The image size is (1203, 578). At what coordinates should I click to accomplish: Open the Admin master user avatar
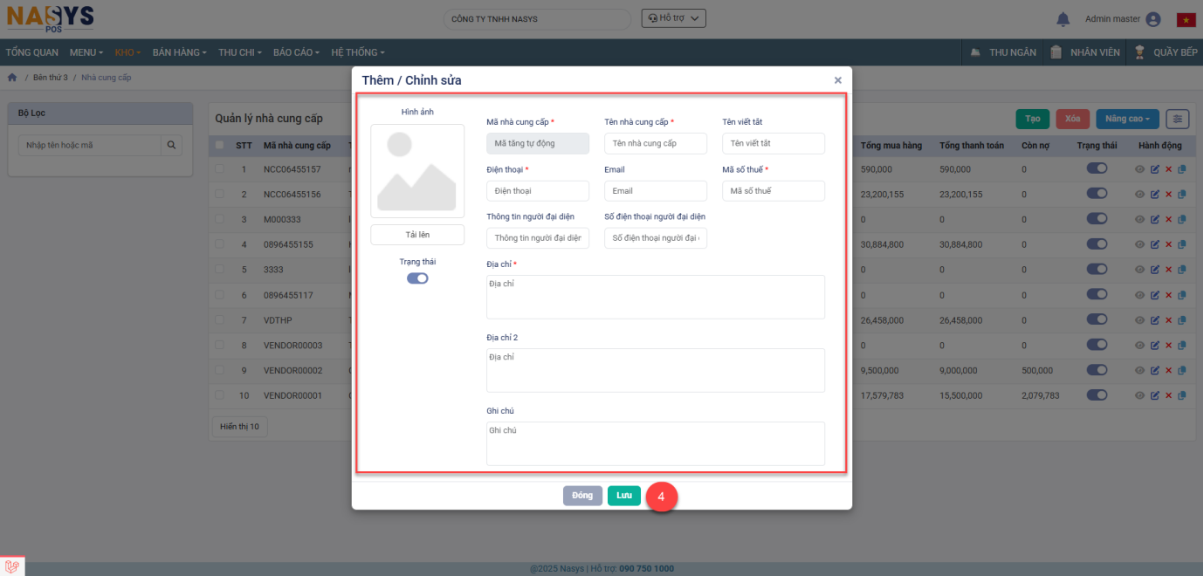pos(1153,19)
